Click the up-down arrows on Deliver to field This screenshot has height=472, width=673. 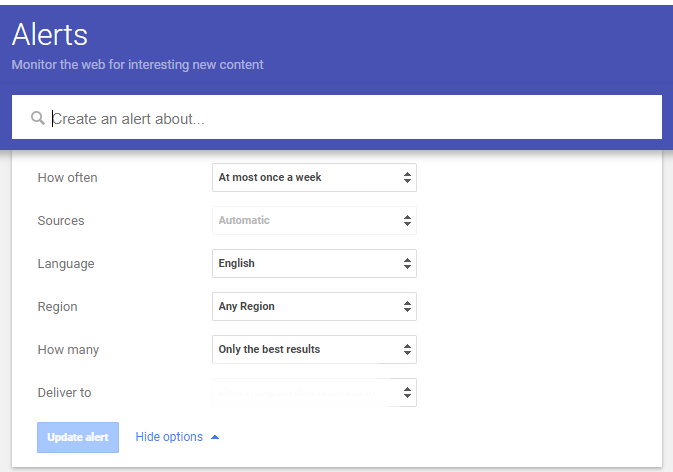point(407,393)
